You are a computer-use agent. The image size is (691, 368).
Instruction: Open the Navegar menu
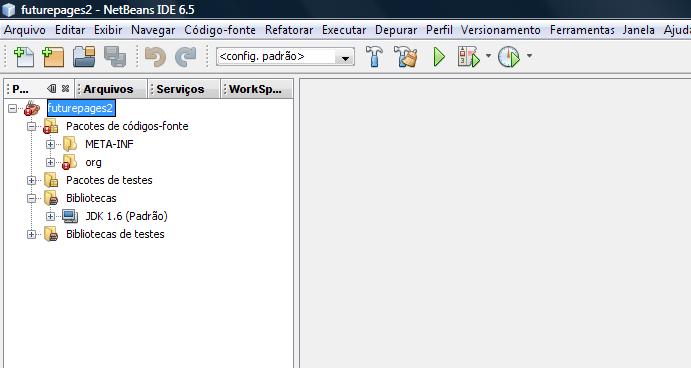tap(153, 30)
